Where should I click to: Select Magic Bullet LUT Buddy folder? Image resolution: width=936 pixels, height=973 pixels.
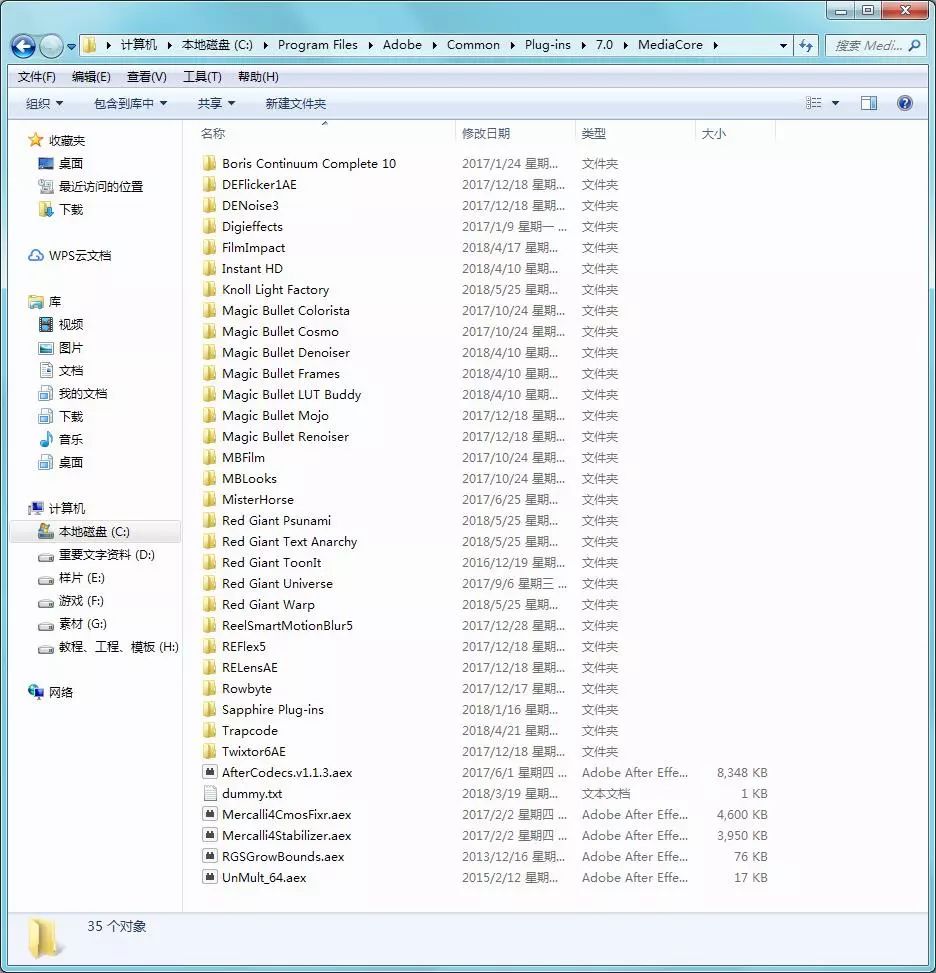[291, 395]
